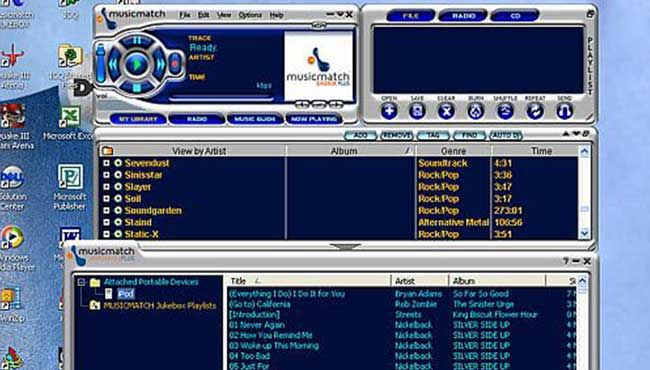Select the RADIO playlist source tab

(x=463, y=16)
